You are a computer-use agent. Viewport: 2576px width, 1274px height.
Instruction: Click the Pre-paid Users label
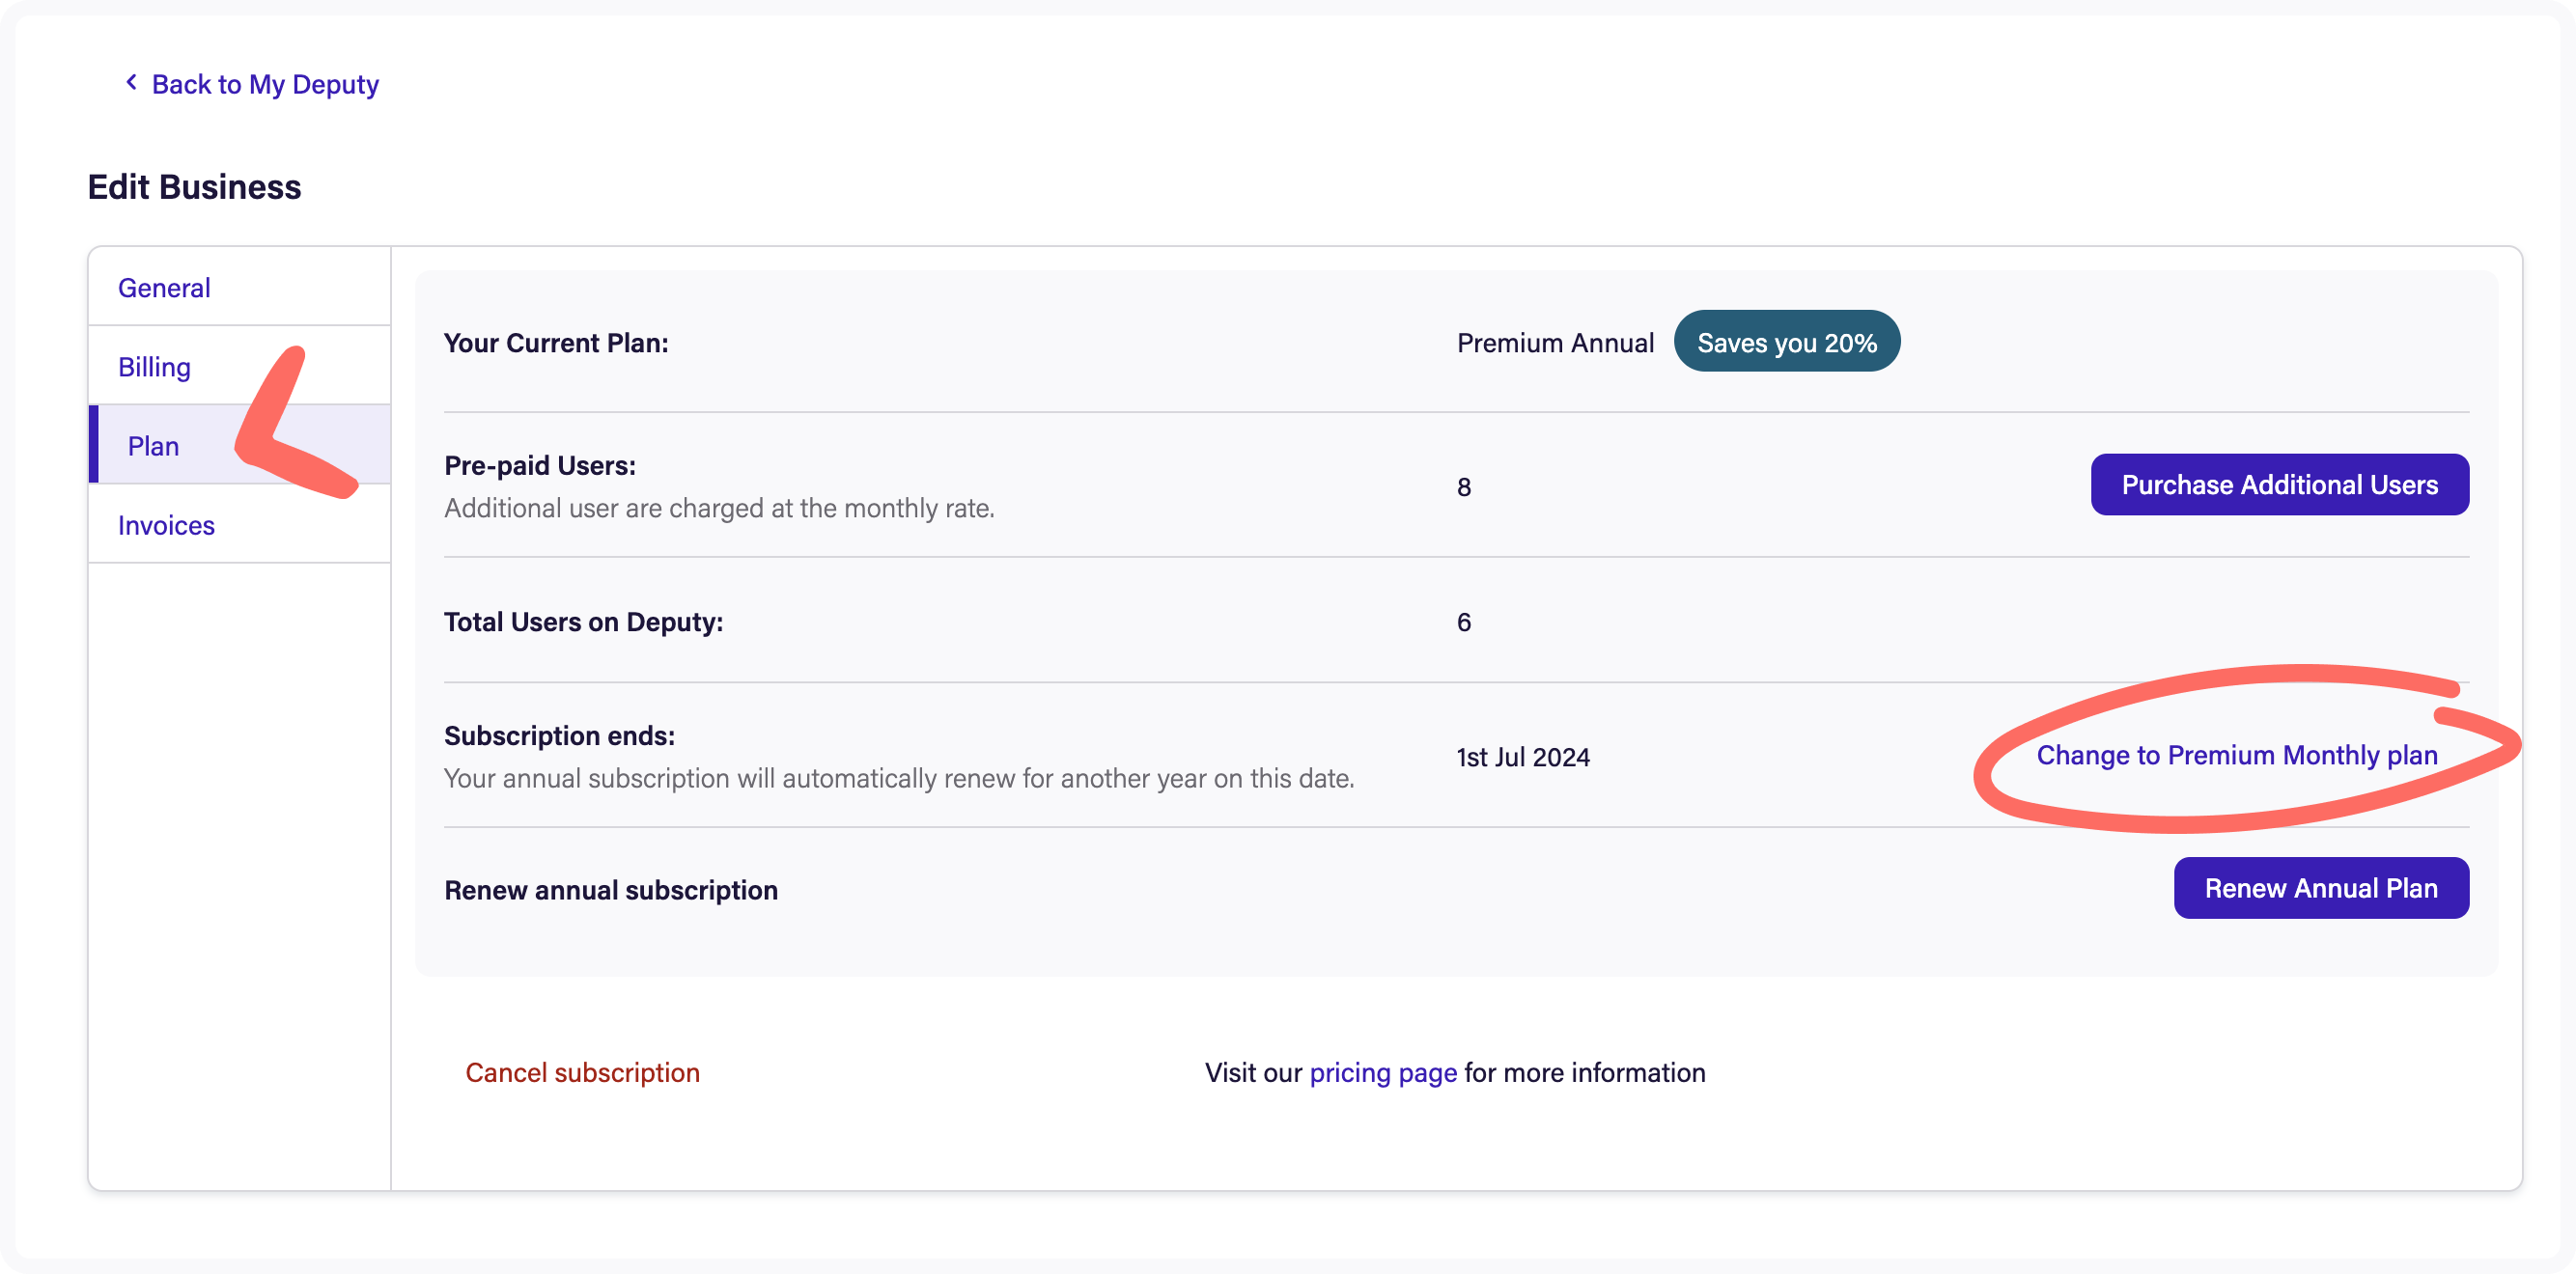(x=540, y=465)
